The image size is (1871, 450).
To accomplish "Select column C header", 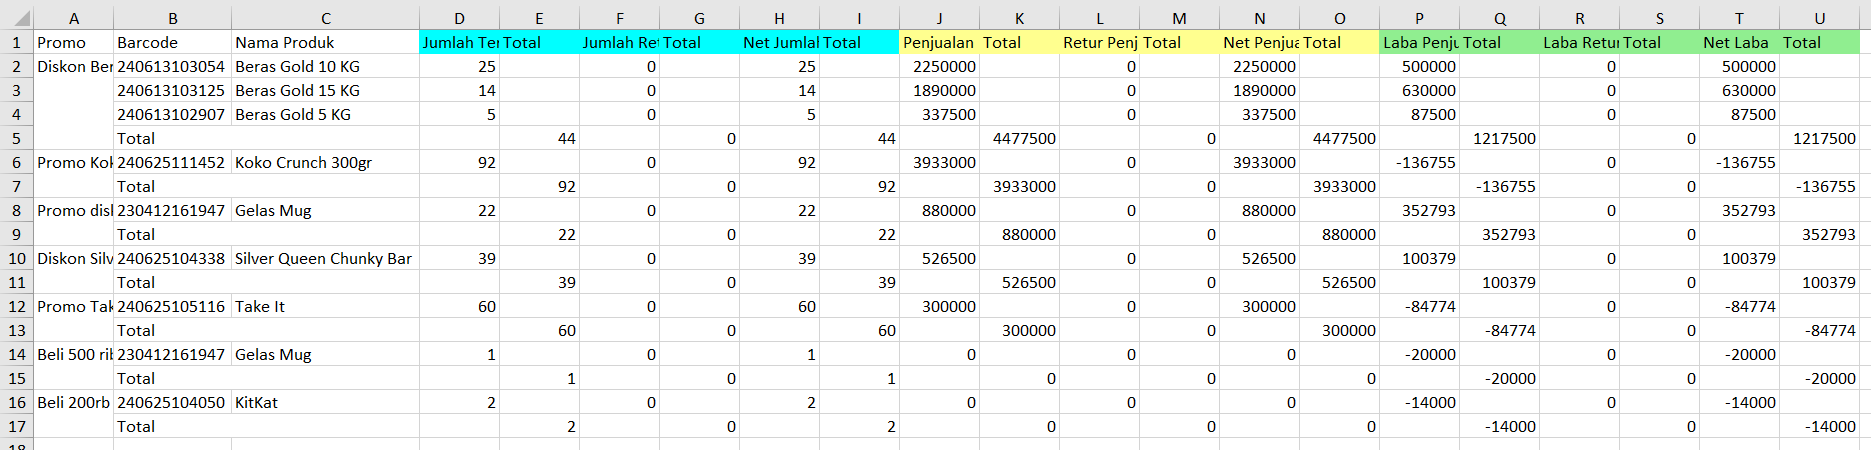I will click(325, 19).
